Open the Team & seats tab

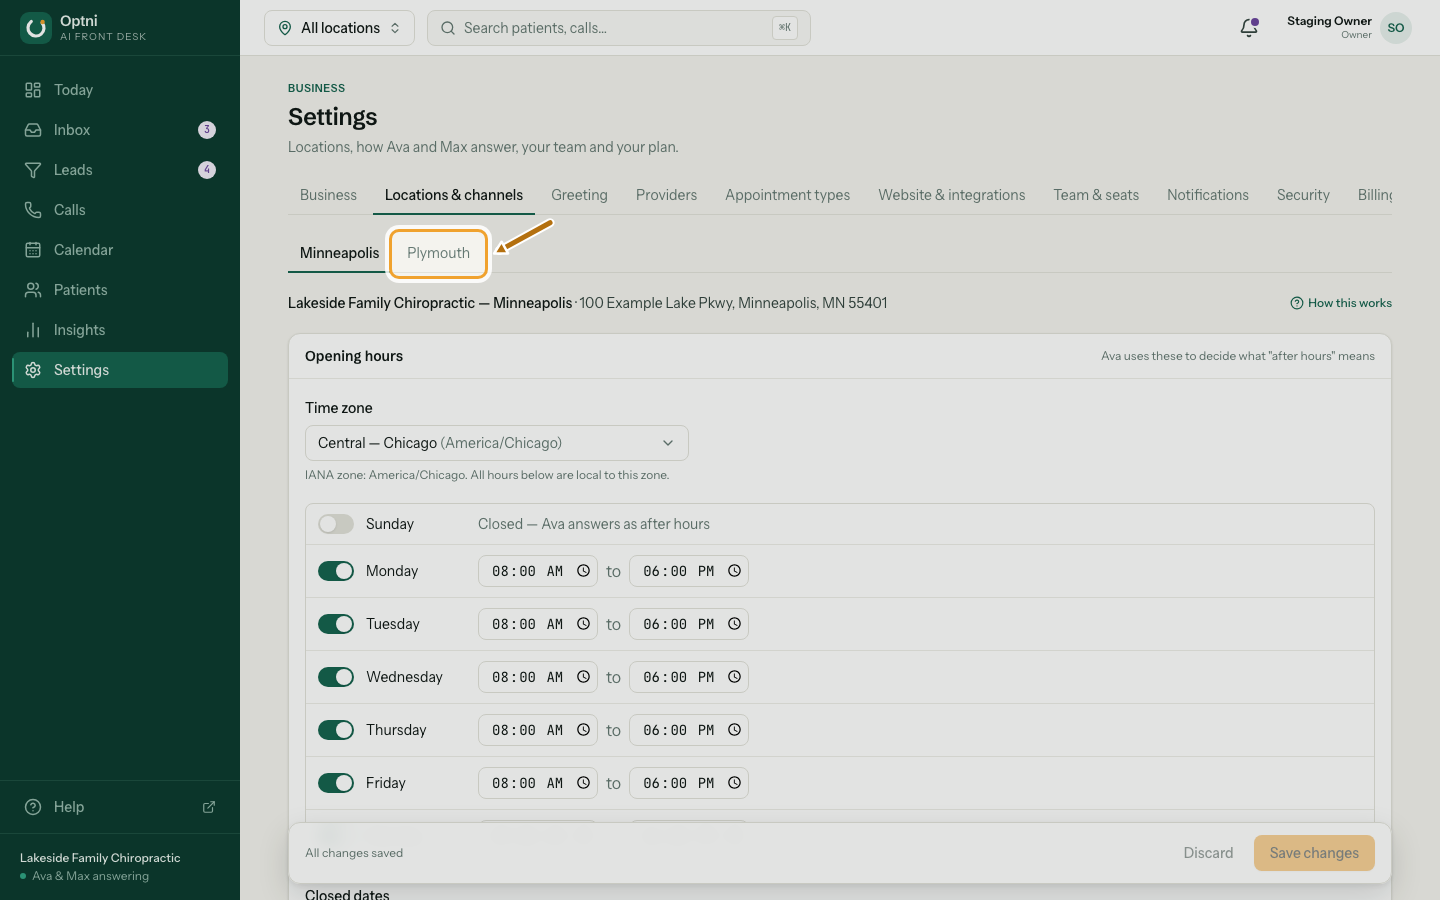(1096, 195)
